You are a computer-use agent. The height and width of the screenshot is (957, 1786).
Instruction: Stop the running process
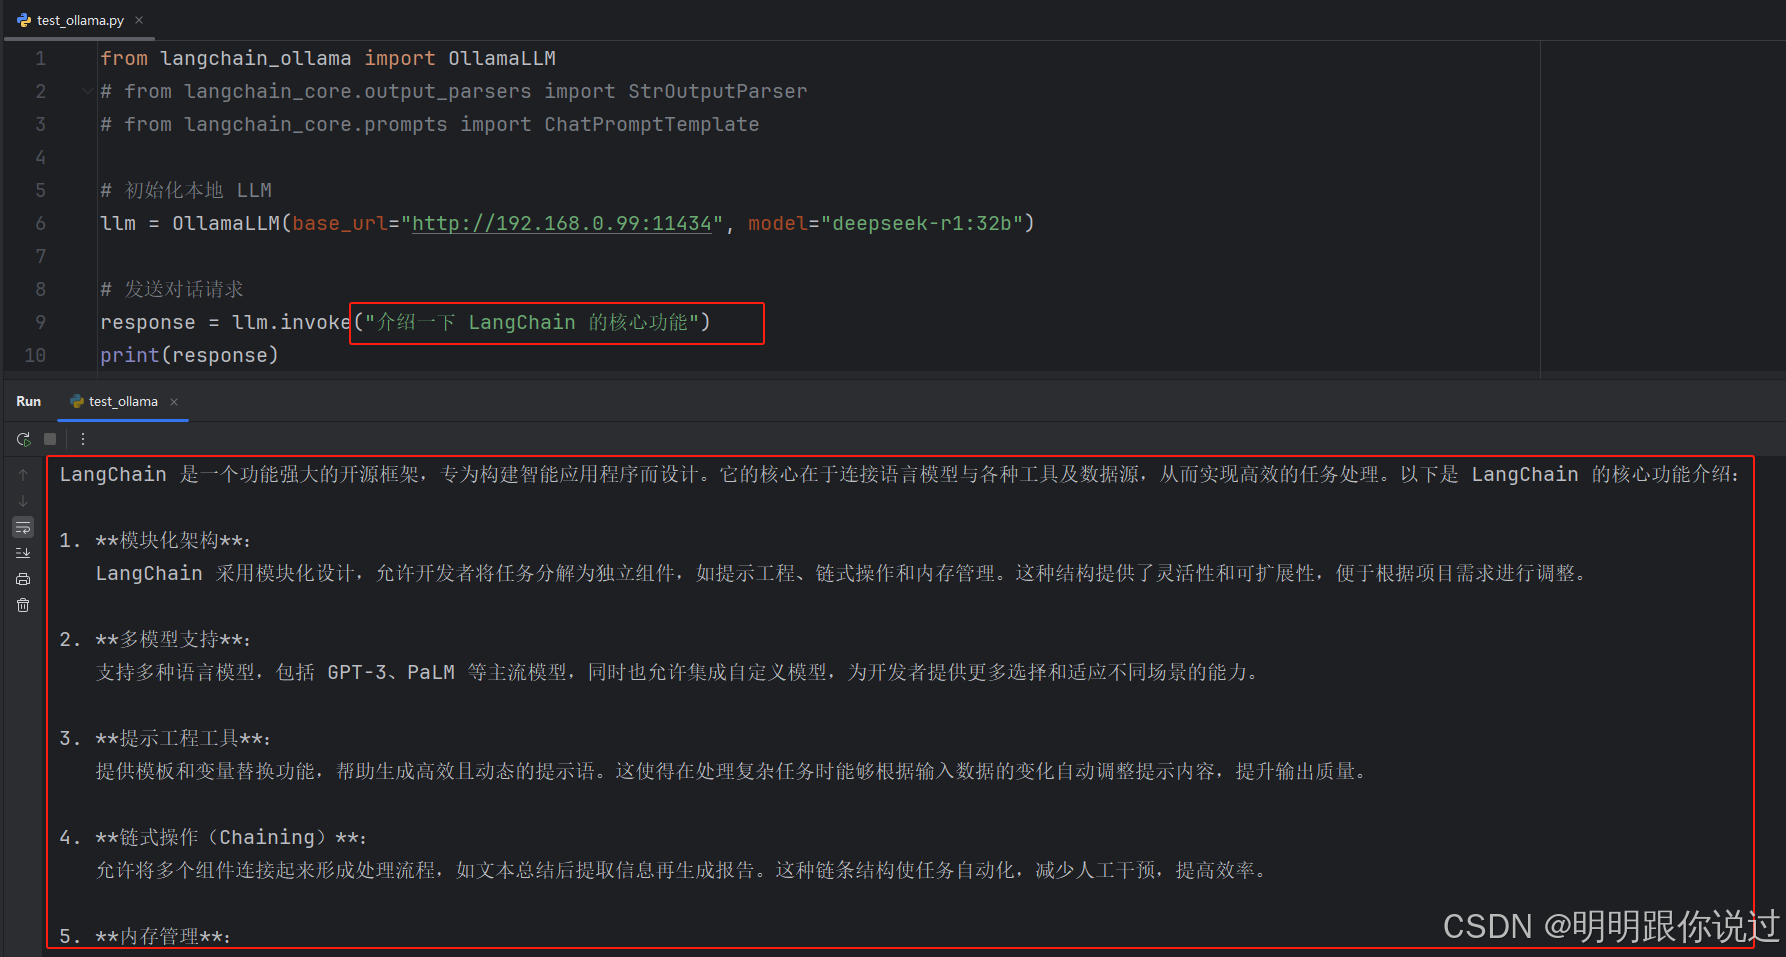pyautogui.click(x=50, y=439)
